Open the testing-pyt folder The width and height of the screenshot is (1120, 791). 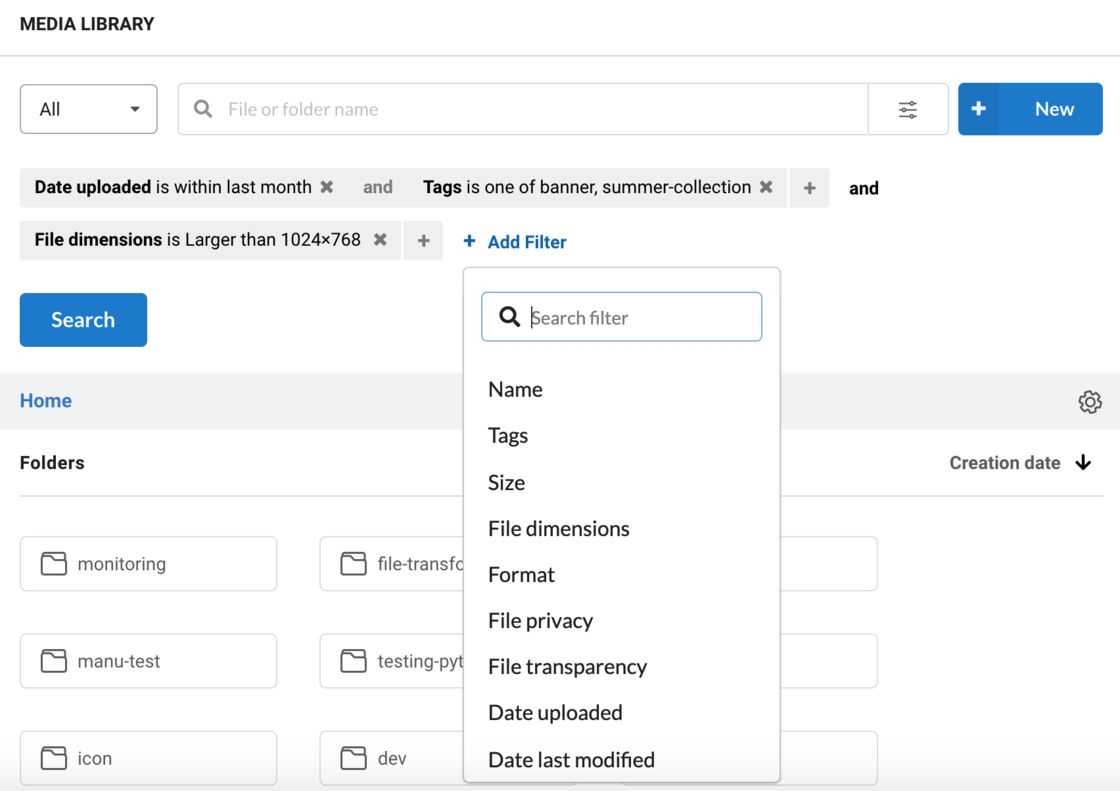tap(392, 661)
